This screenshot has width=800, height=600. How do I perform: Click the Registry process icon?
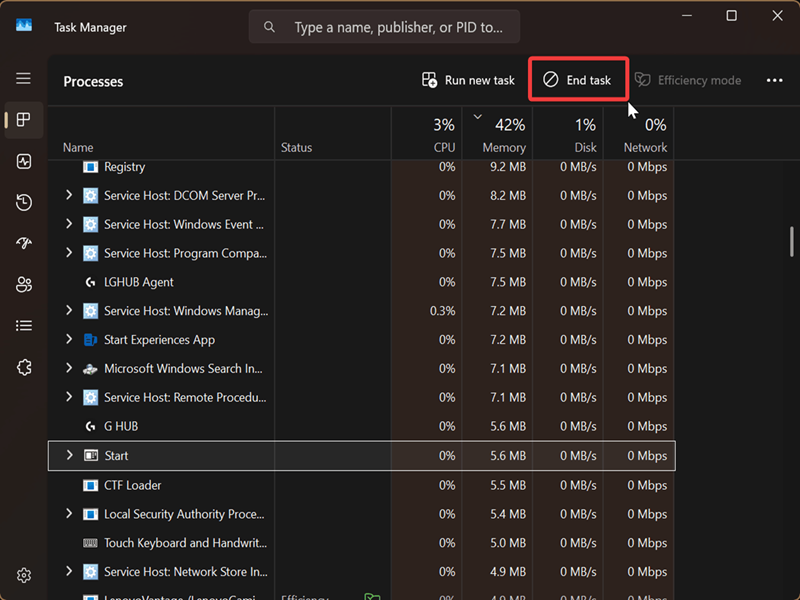pos(90,167)
